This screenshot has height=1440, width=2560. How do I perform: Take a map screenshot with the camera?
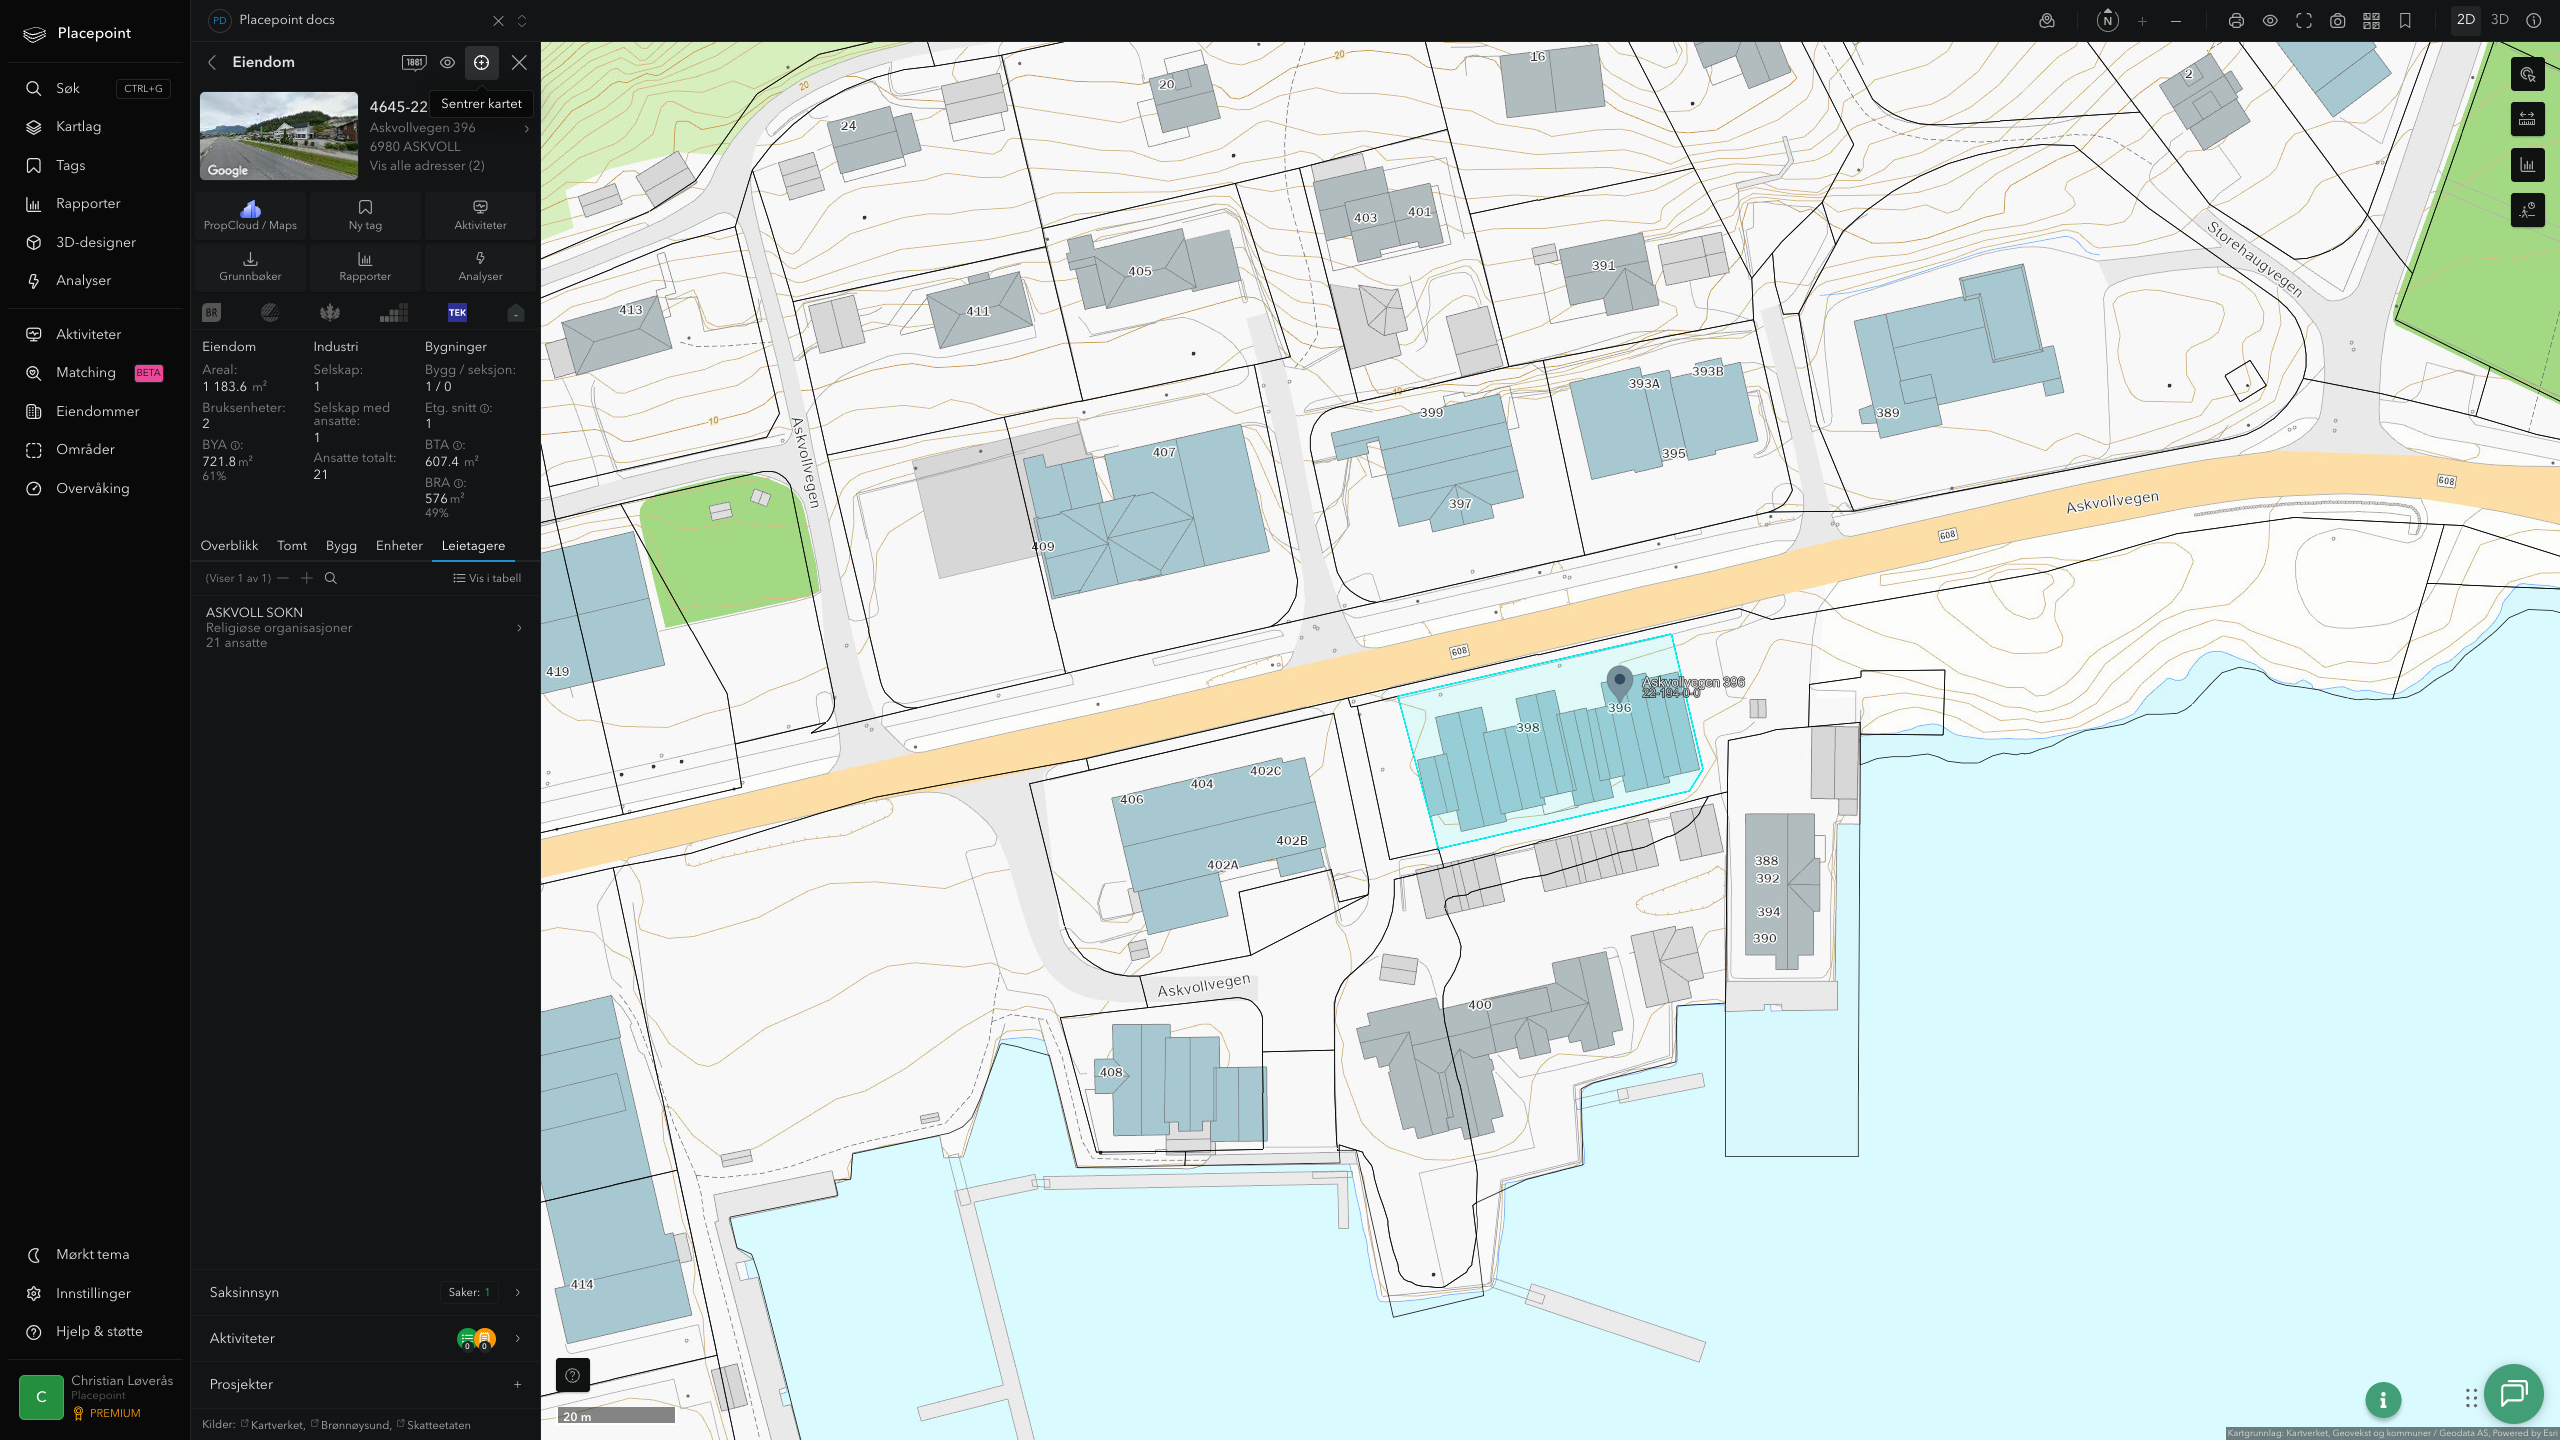(2338, 21)
